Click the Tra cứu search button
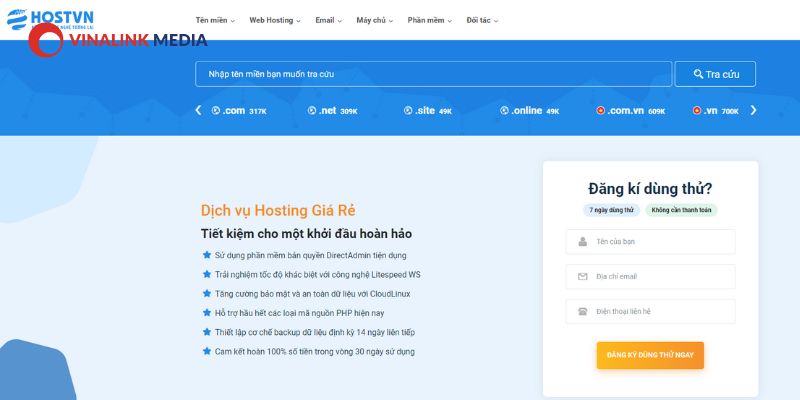 715,74
